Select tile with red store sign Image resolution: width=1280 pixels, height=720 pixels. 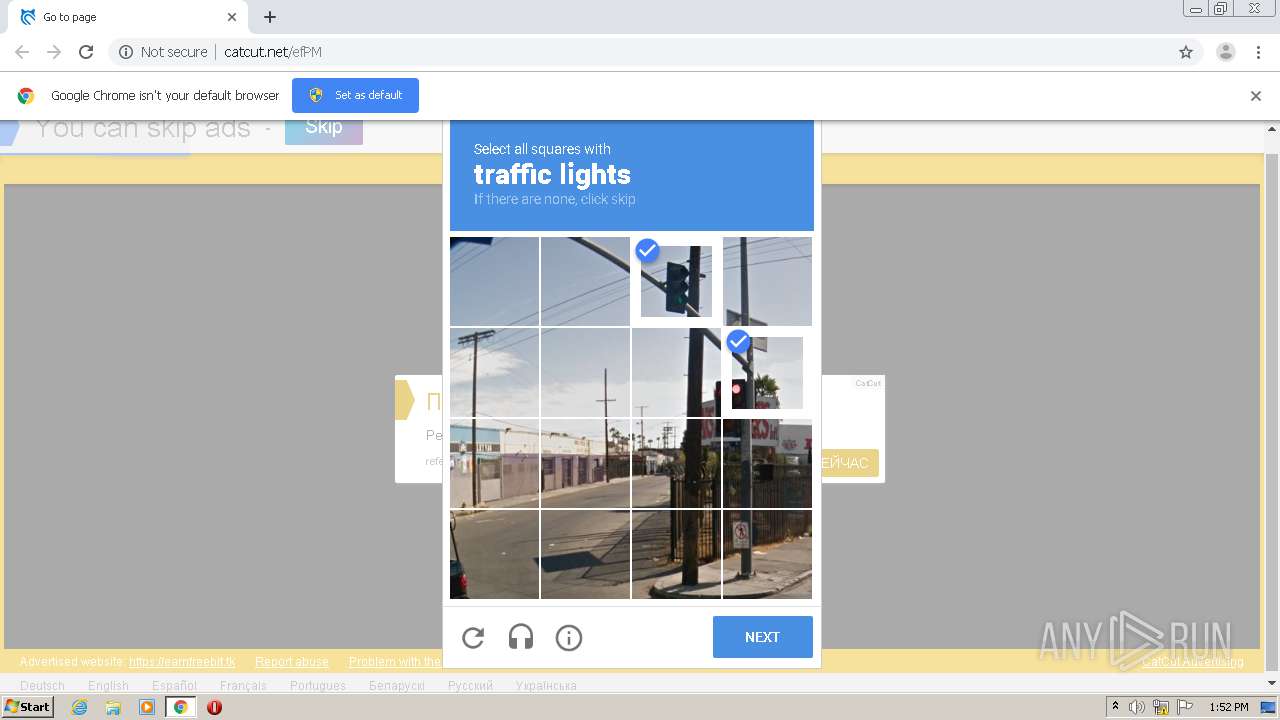coord(767,463)
